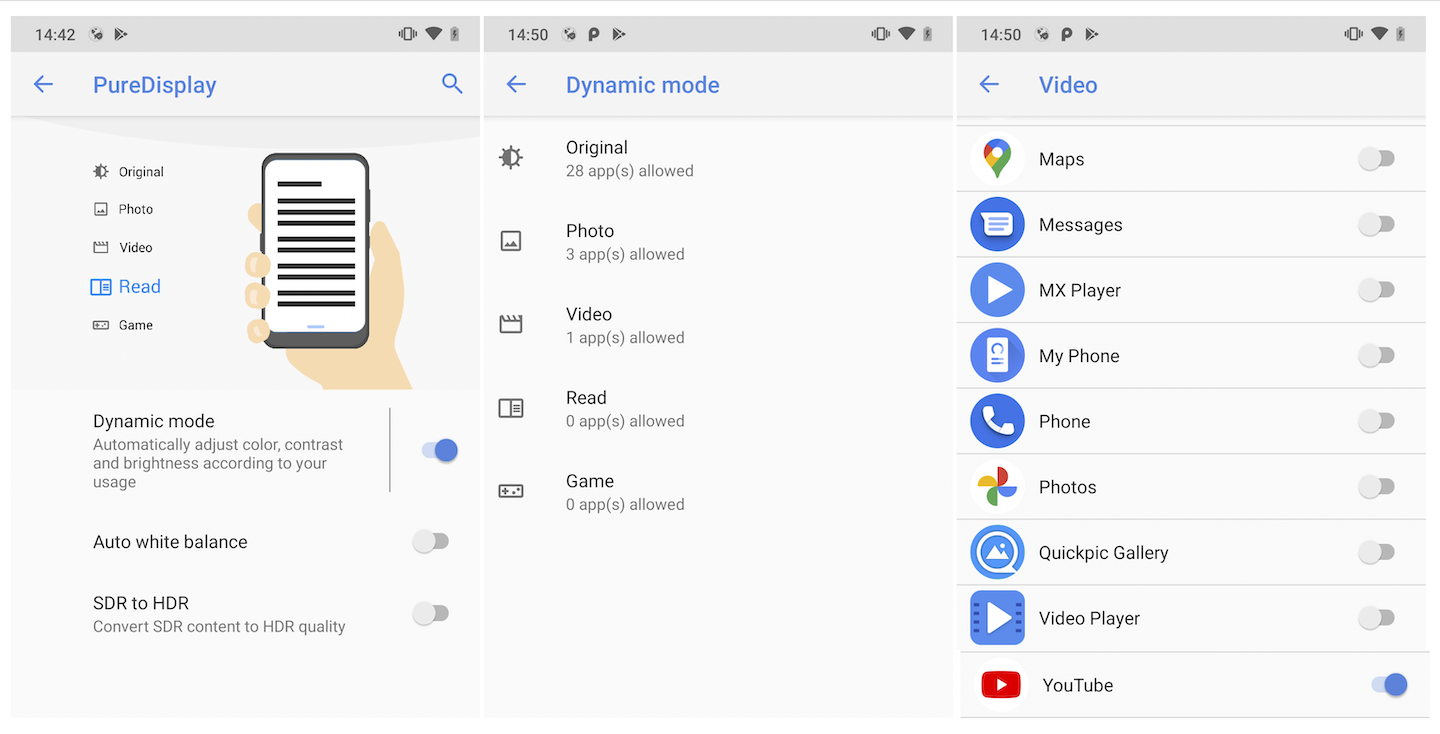Enable SDR to HDR switch
The image size is (1440, 734).
click(x=430, y=613)
